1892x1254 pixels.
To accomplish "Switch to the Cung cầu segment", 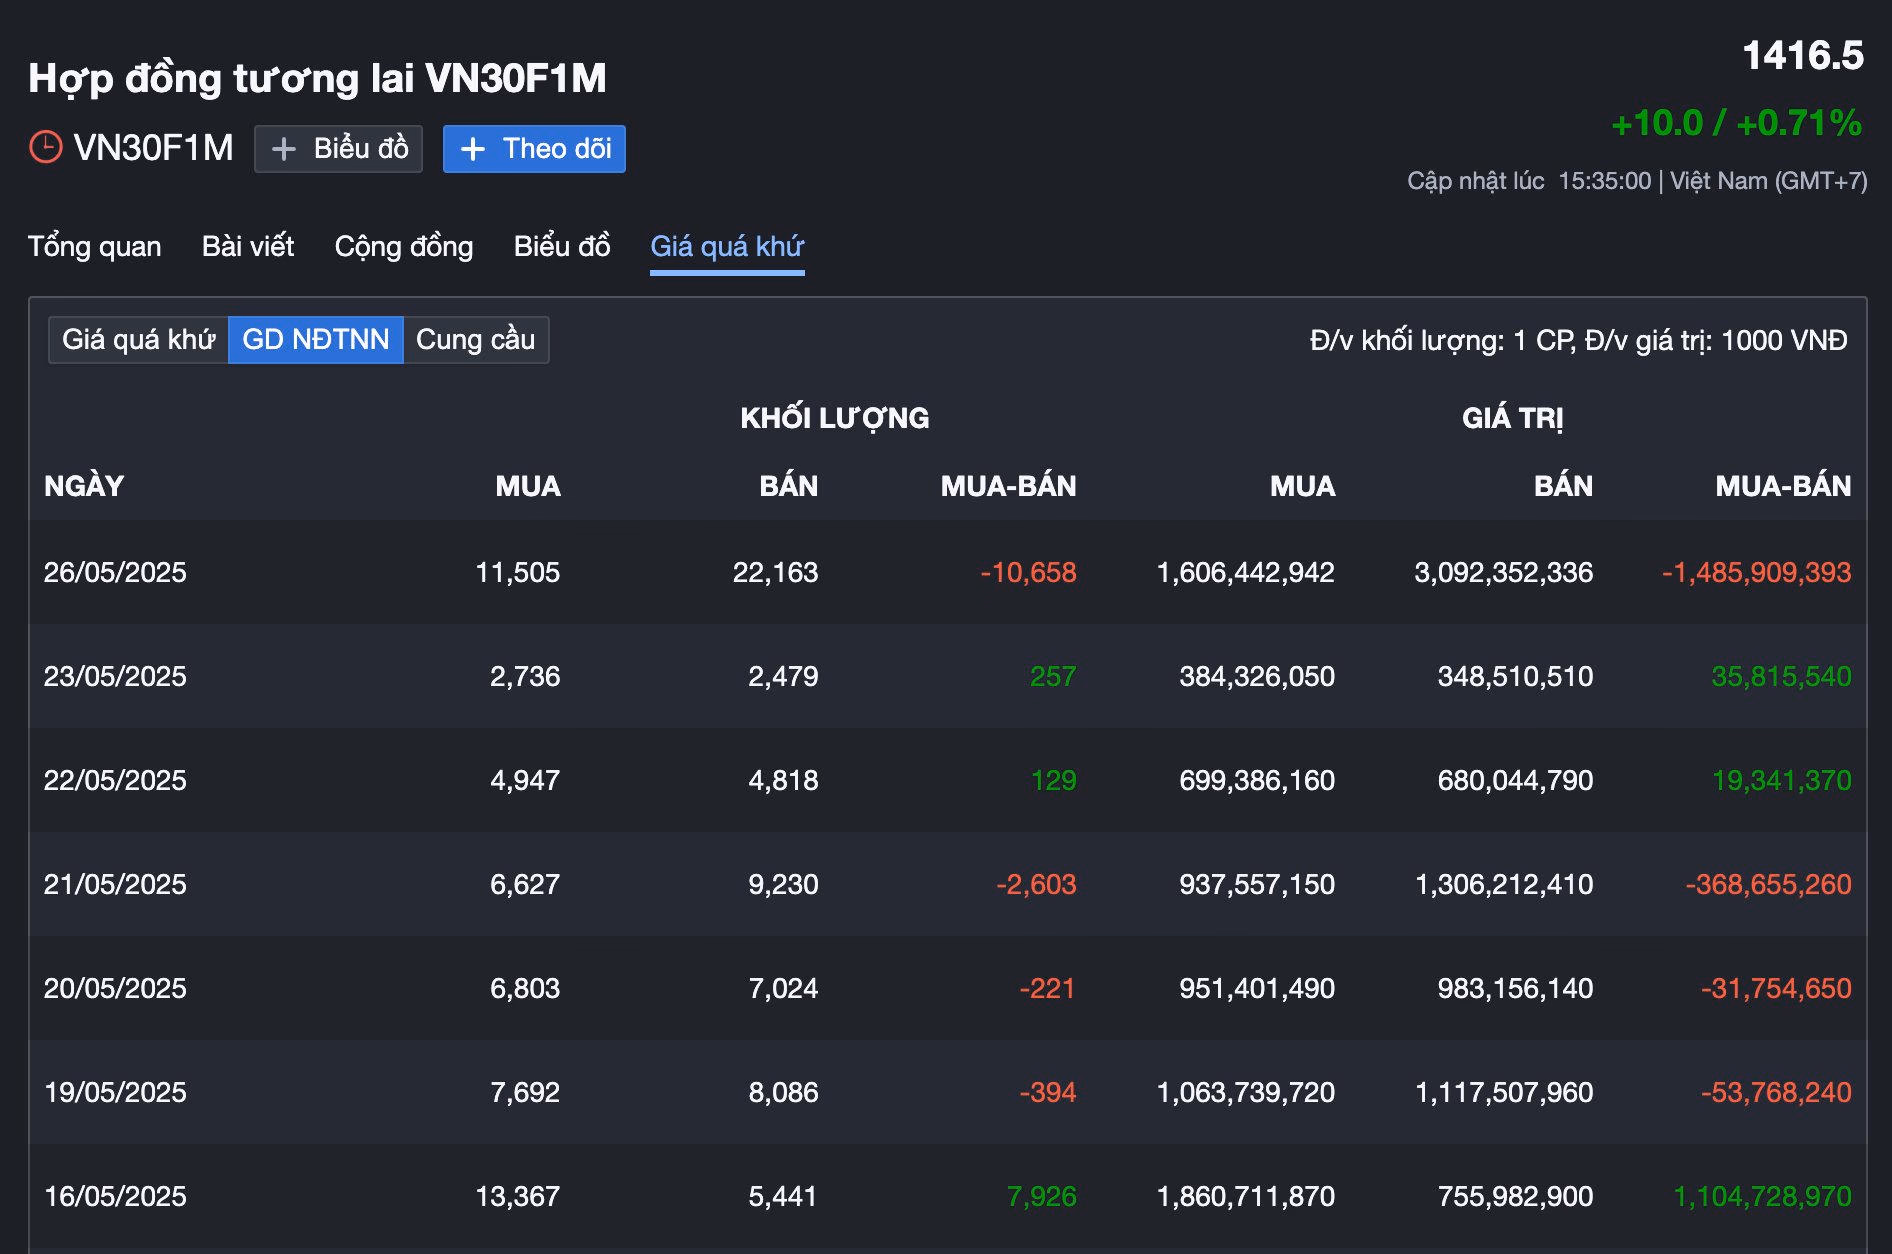I will [475, 340].
